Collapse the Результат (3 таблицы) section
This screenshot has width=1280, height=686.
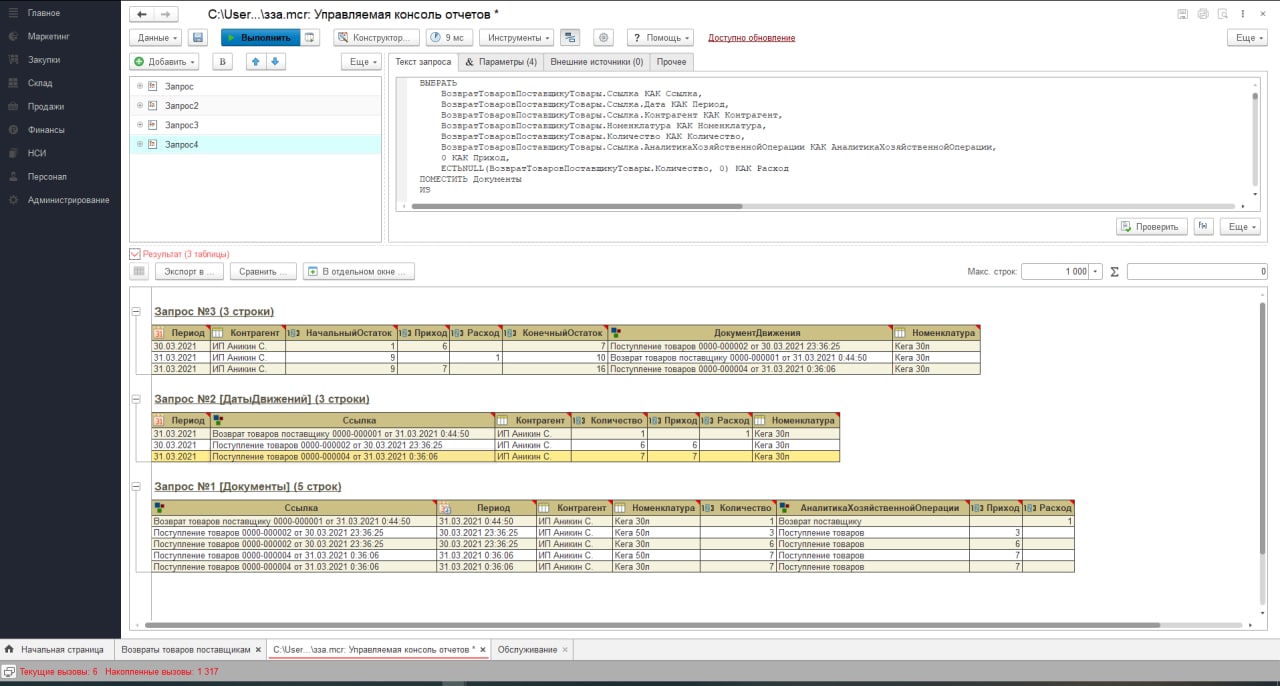tap(135, 254)
